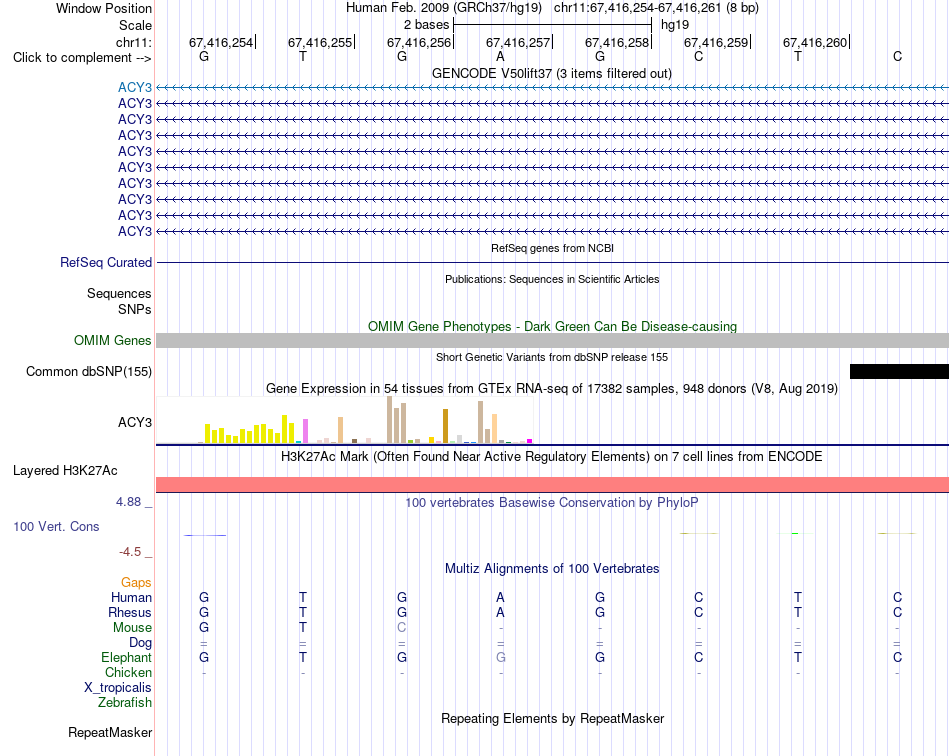Click the 'Click to complement -->' label
950x756 pixels.
tap(82, 58)
